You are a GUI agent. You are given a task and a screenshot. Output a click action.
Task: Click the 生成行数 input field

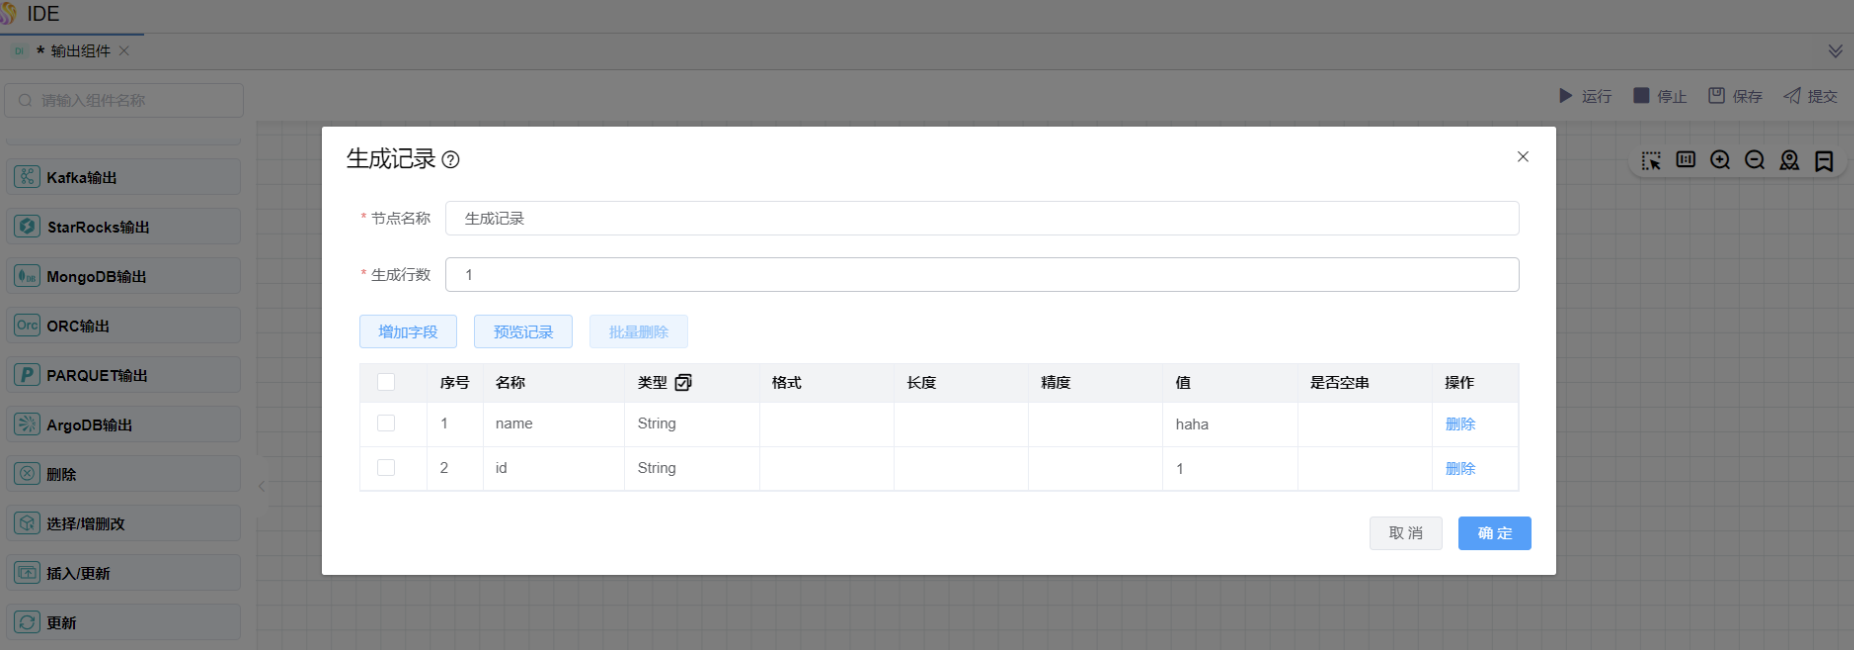pyautogui.click(x=981, y=275)
